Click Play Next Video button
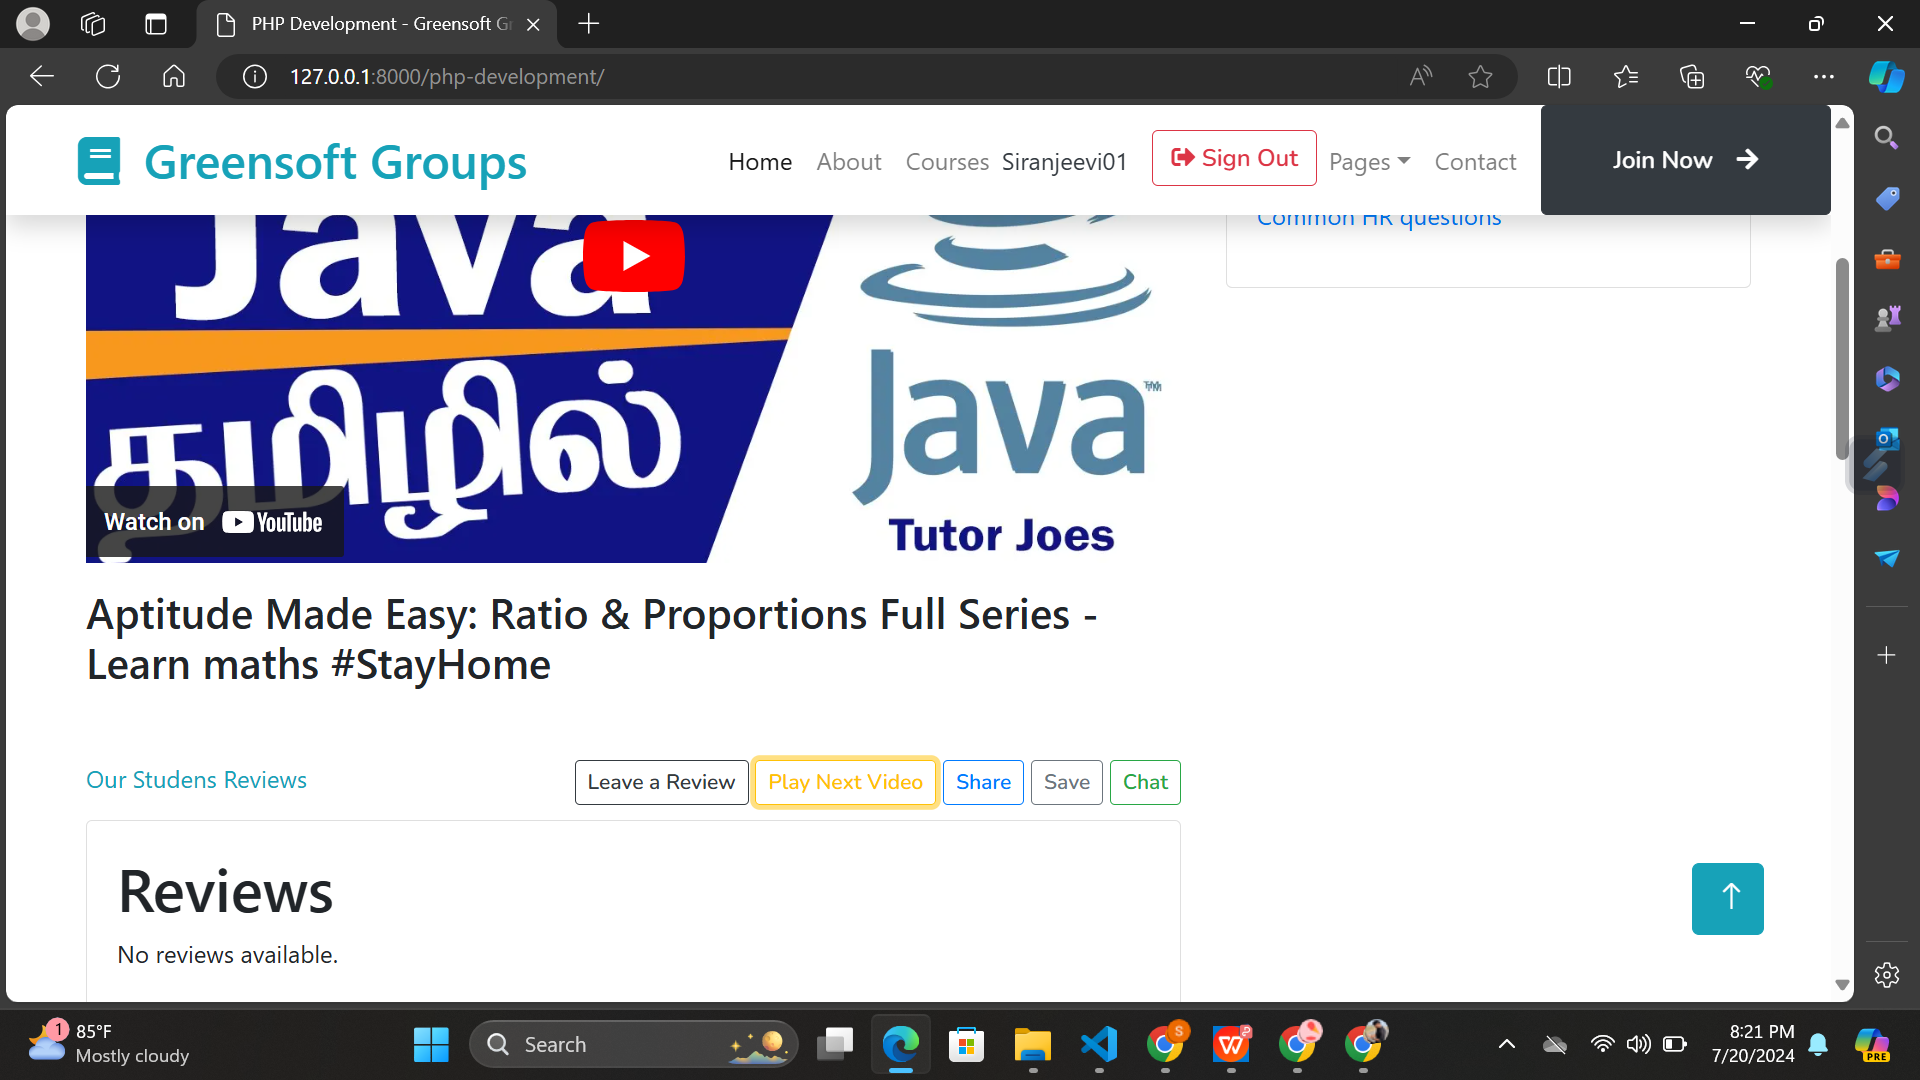The image size is (1920, 1080). coord(845,782)
